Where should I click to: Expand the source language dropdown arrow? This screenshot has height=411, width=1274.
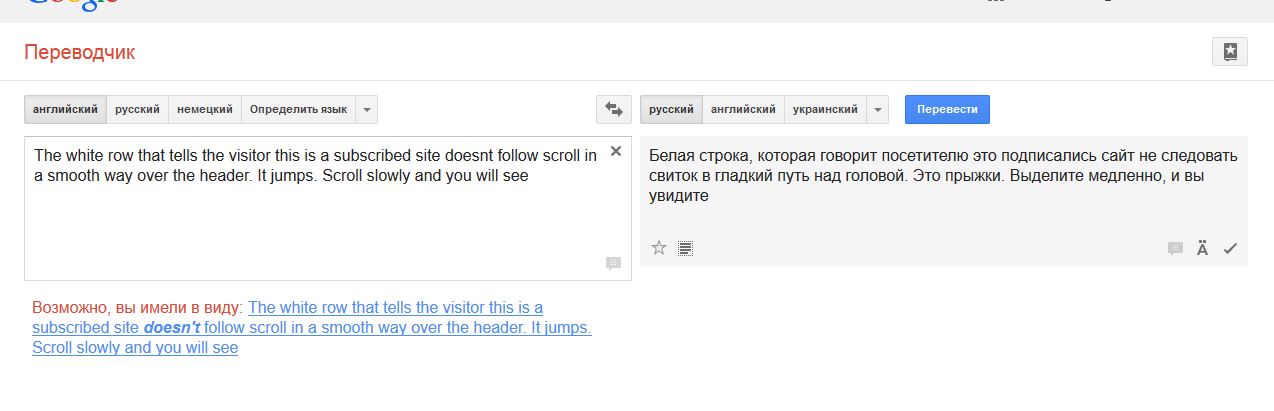click(x=366, y=109)
